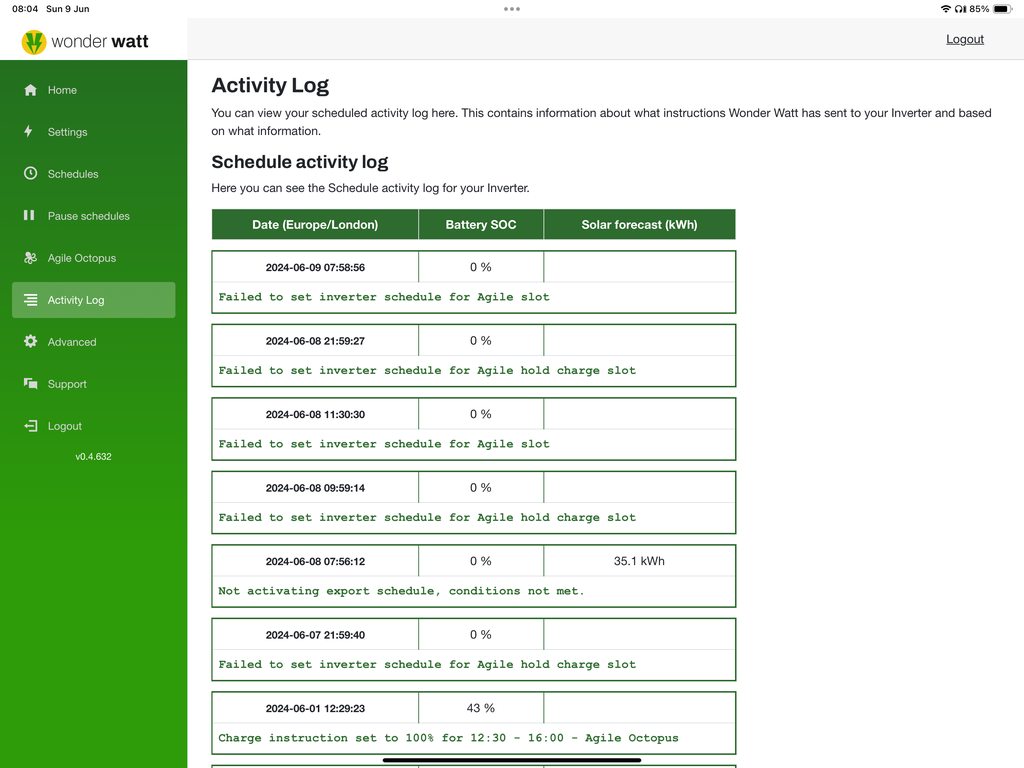Click the Logout link at top right
This screenshot has width=1024, height=768.
(x=965, y=39)
